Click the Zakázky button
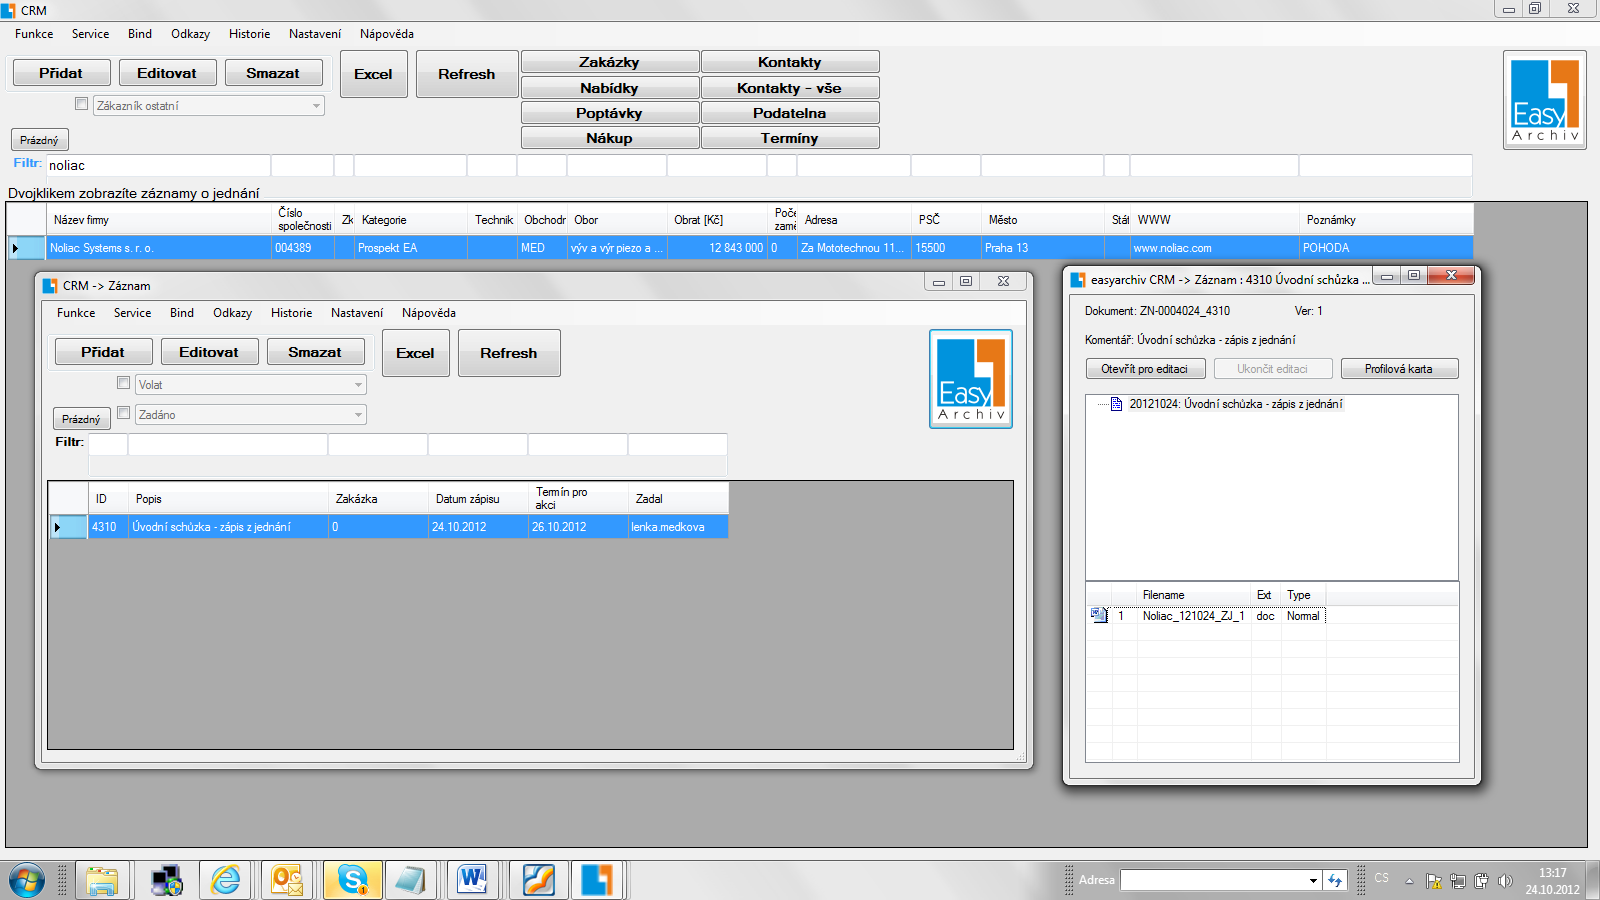This screenshot has width=1600, height=900. [x=609, y=62]
